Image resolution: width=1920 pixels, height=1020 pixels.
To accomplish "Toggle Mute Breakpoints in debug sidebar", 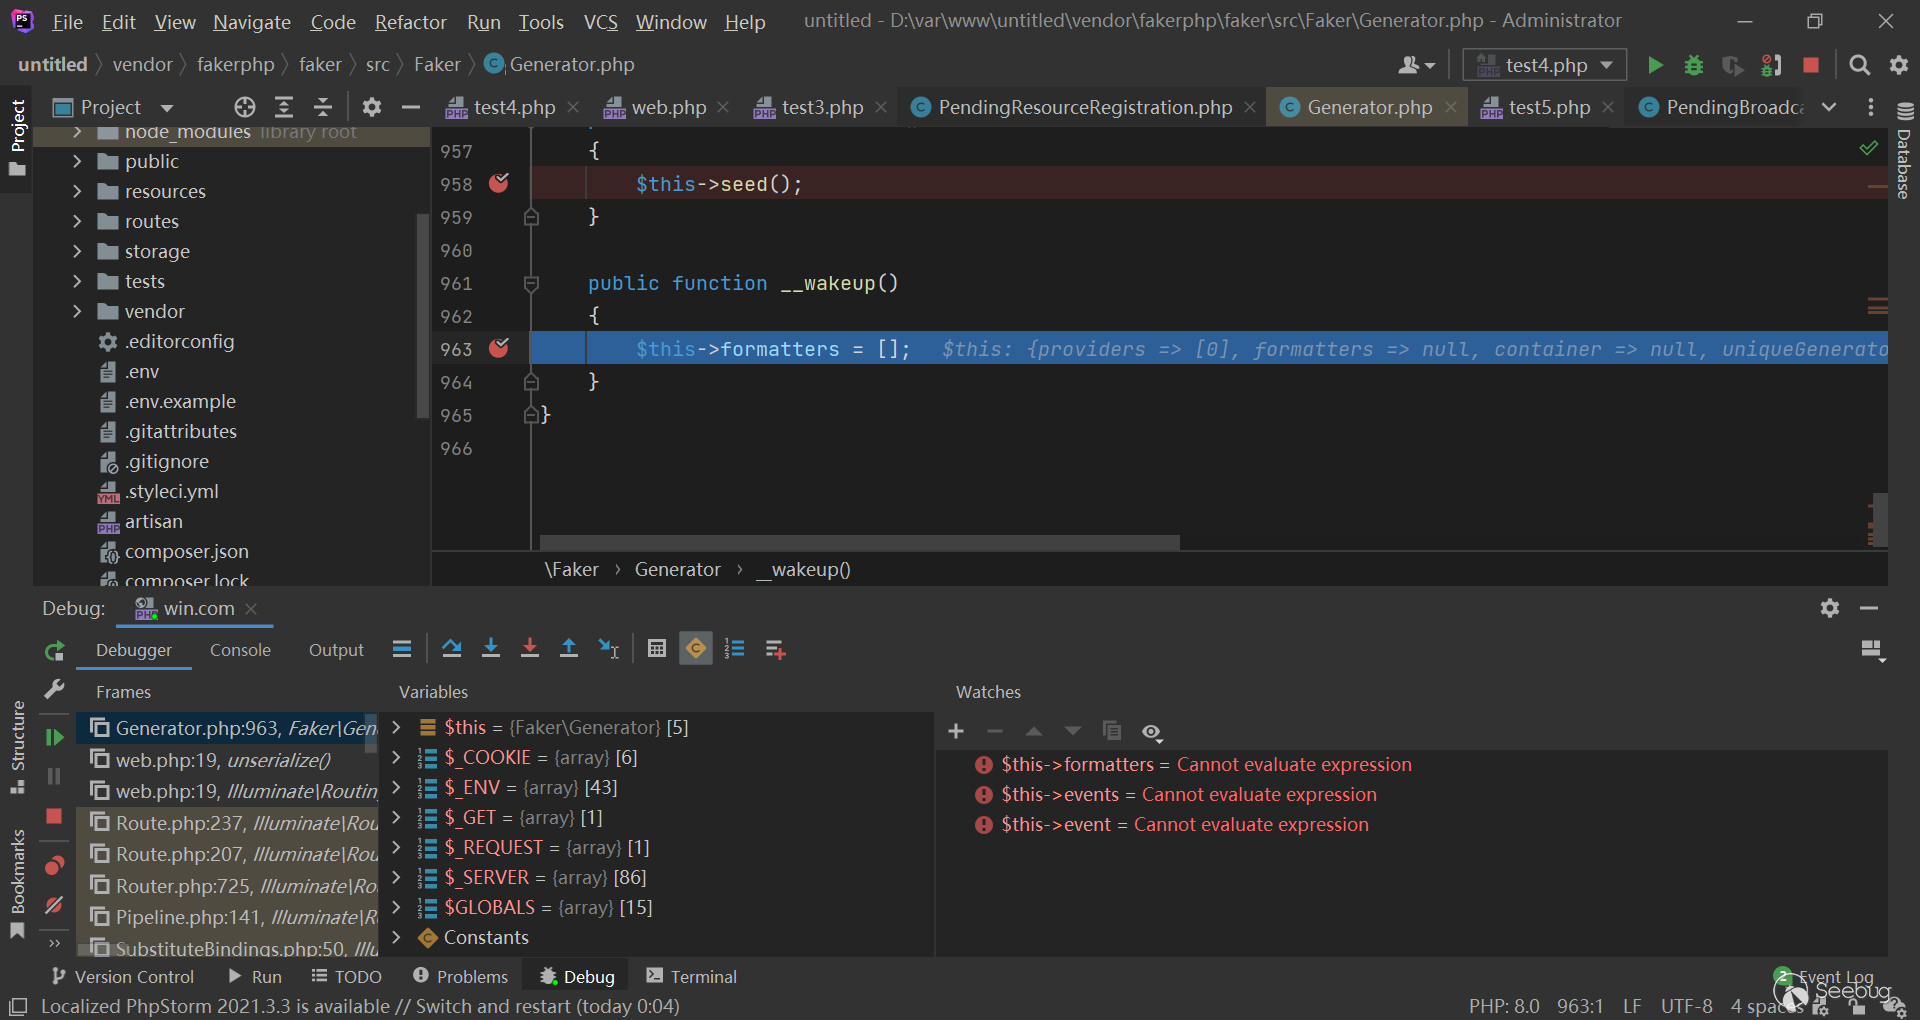I will 55,905.
